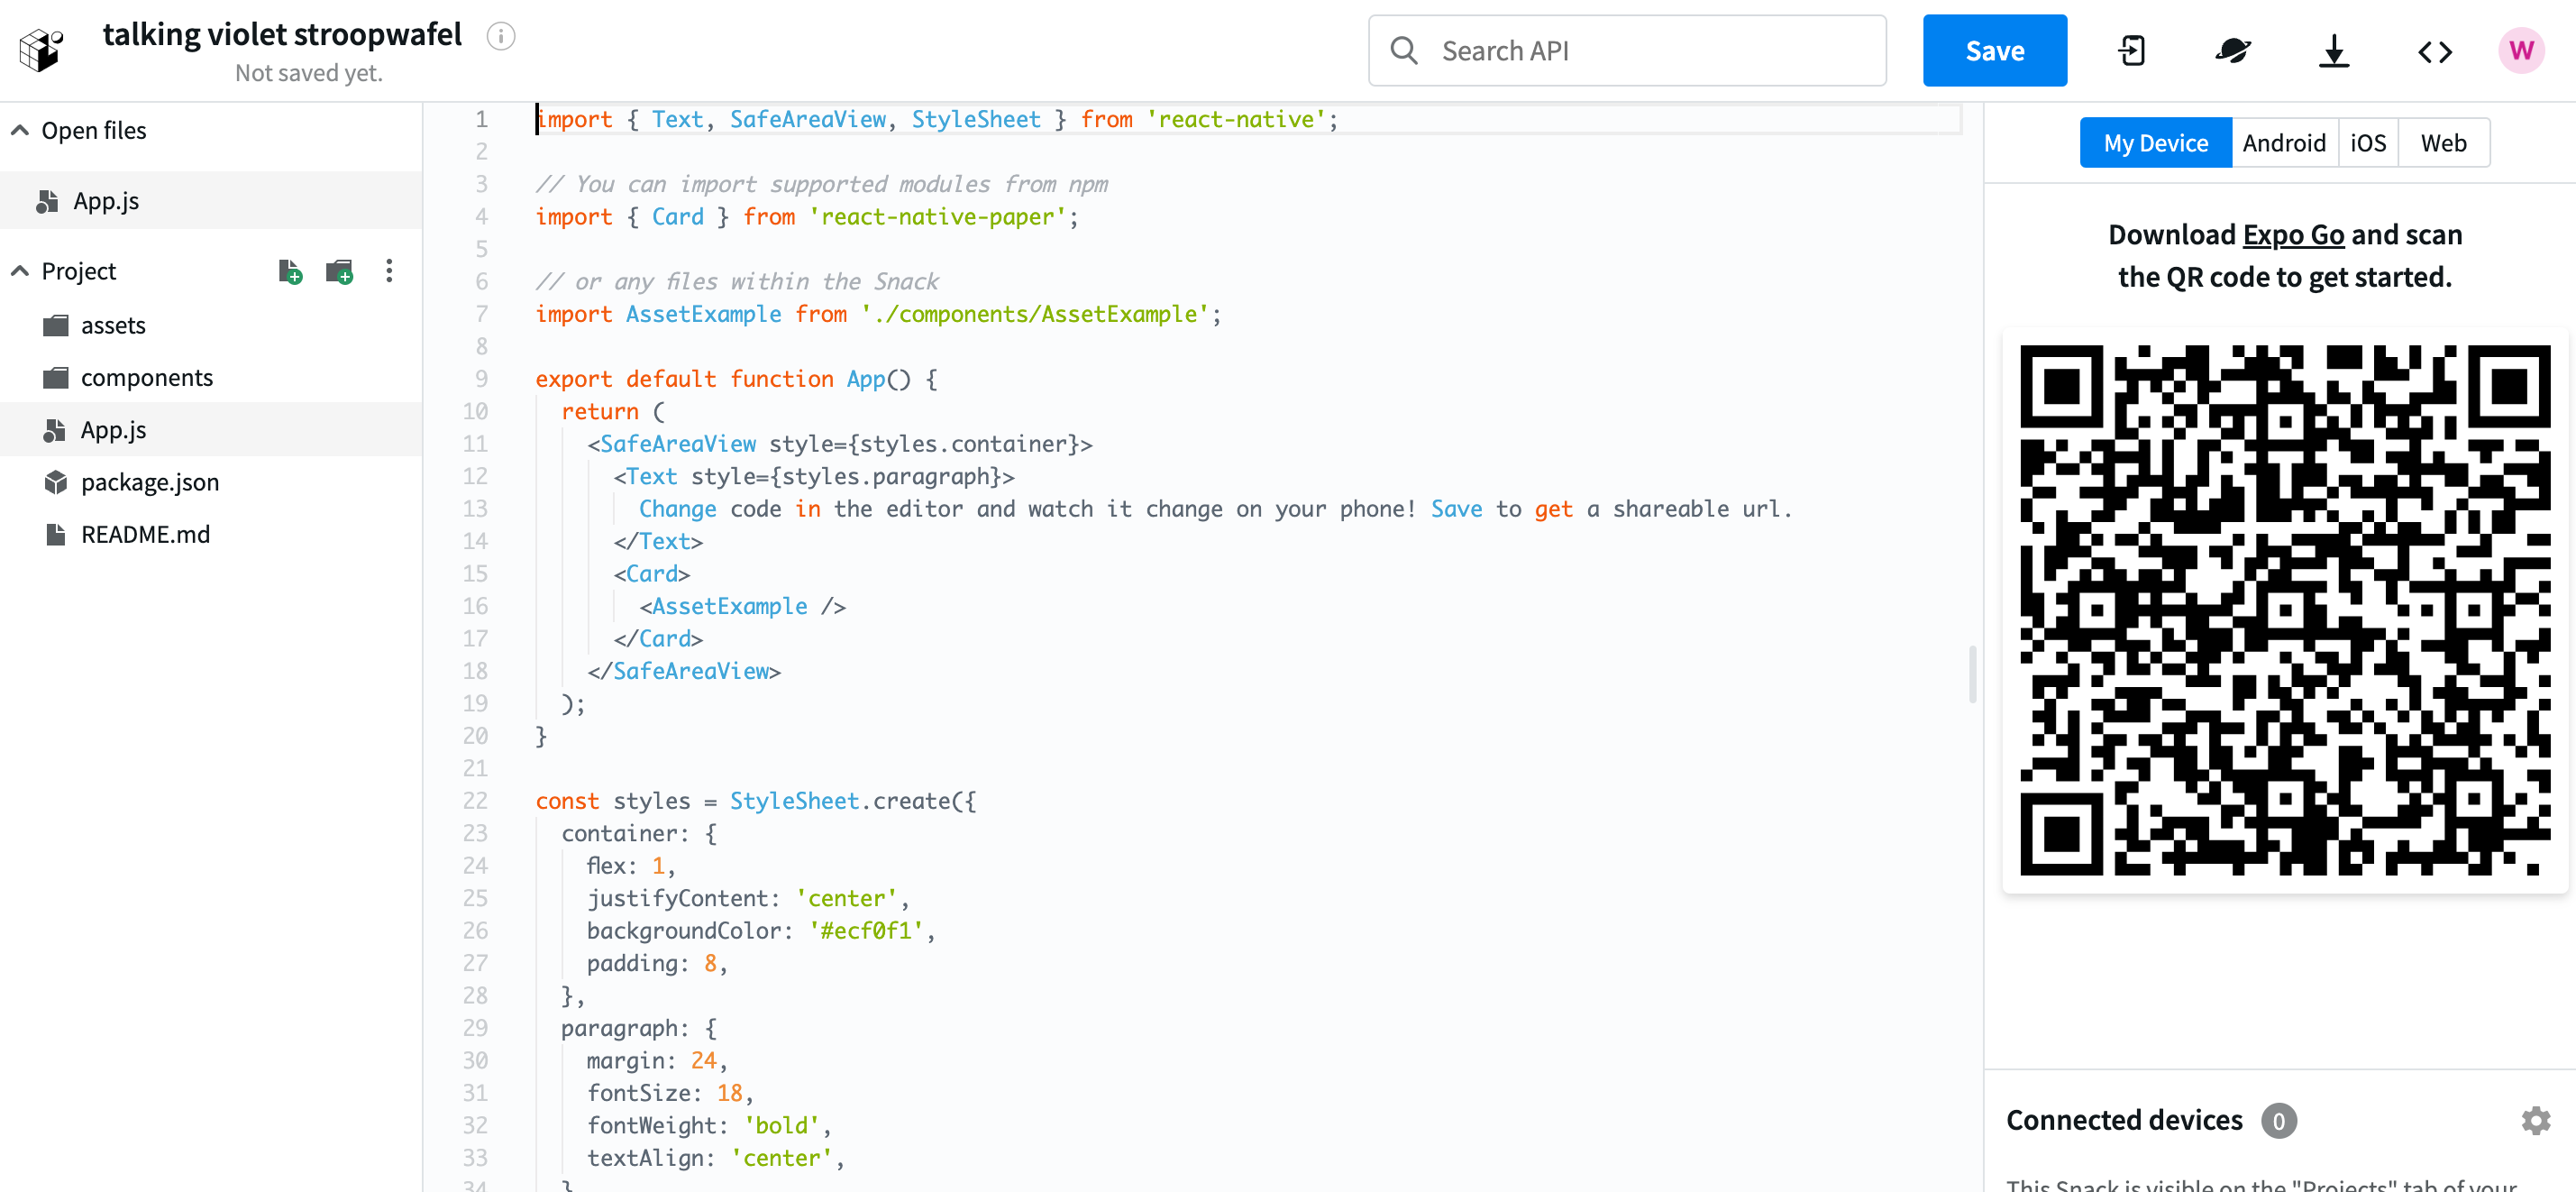Viewport: 2576px width, 1192px height.
Task: Click the Snack logo icon
Action: (x=42, y=50)
